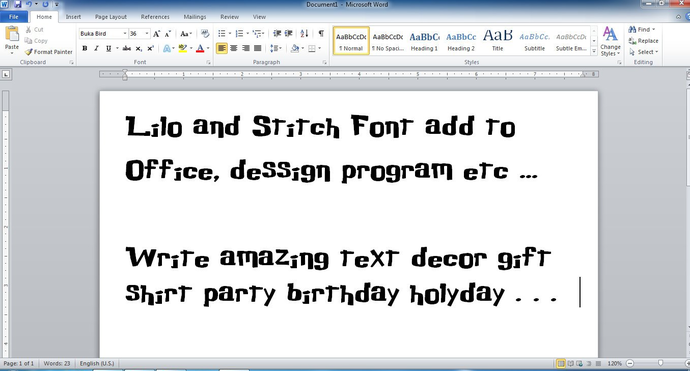Apply red font color button

pos(200,48)
